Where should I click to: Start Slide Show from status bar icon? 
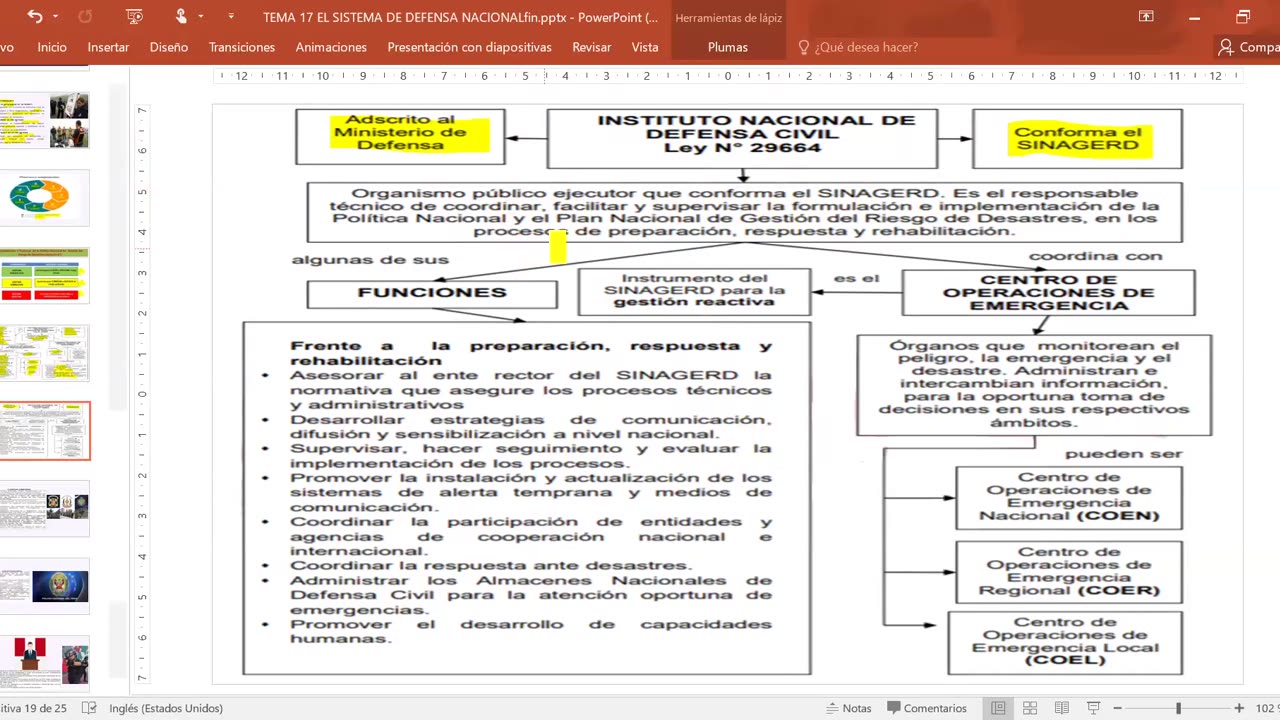[x=1093, y=708]
